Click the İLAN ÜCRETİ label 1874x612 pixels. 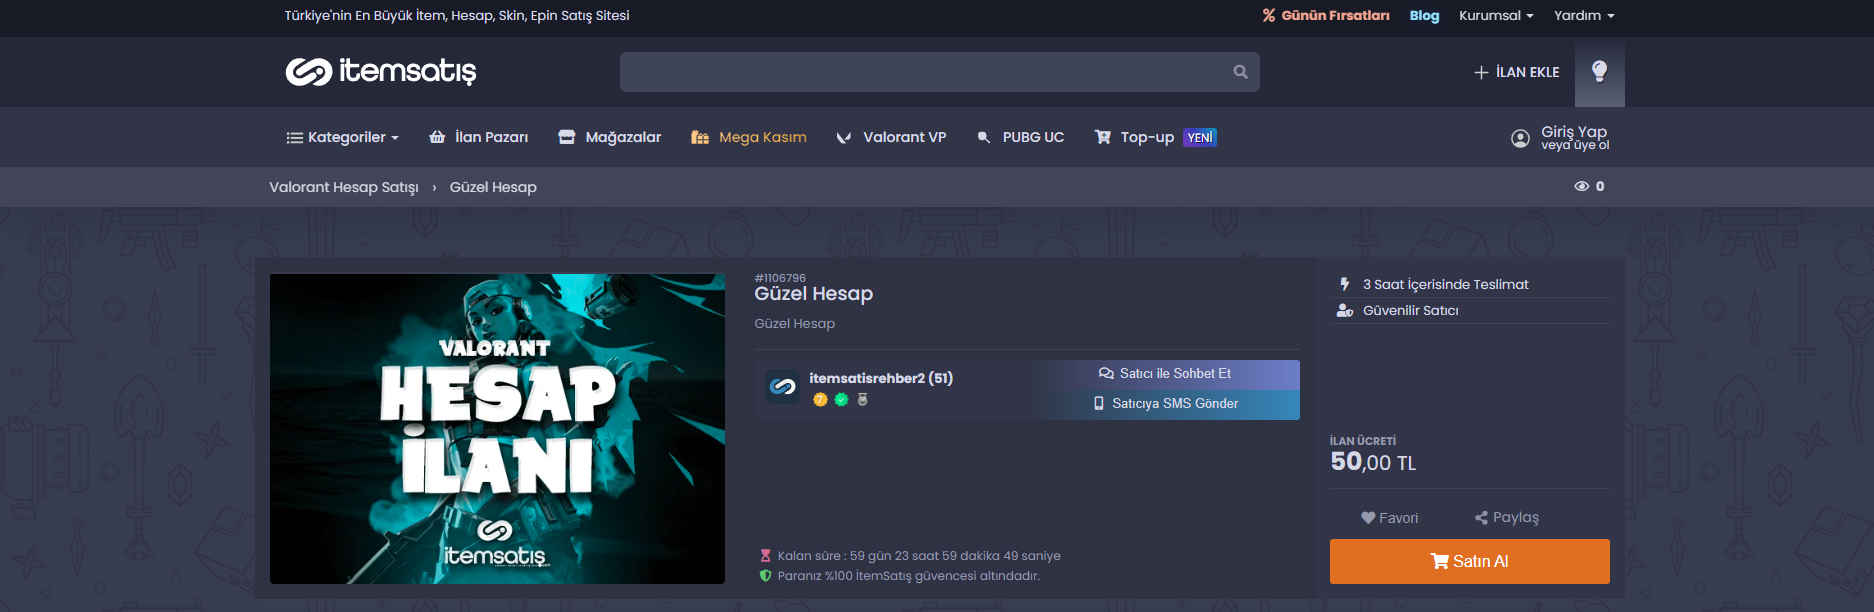click(x=1362, y=441)
